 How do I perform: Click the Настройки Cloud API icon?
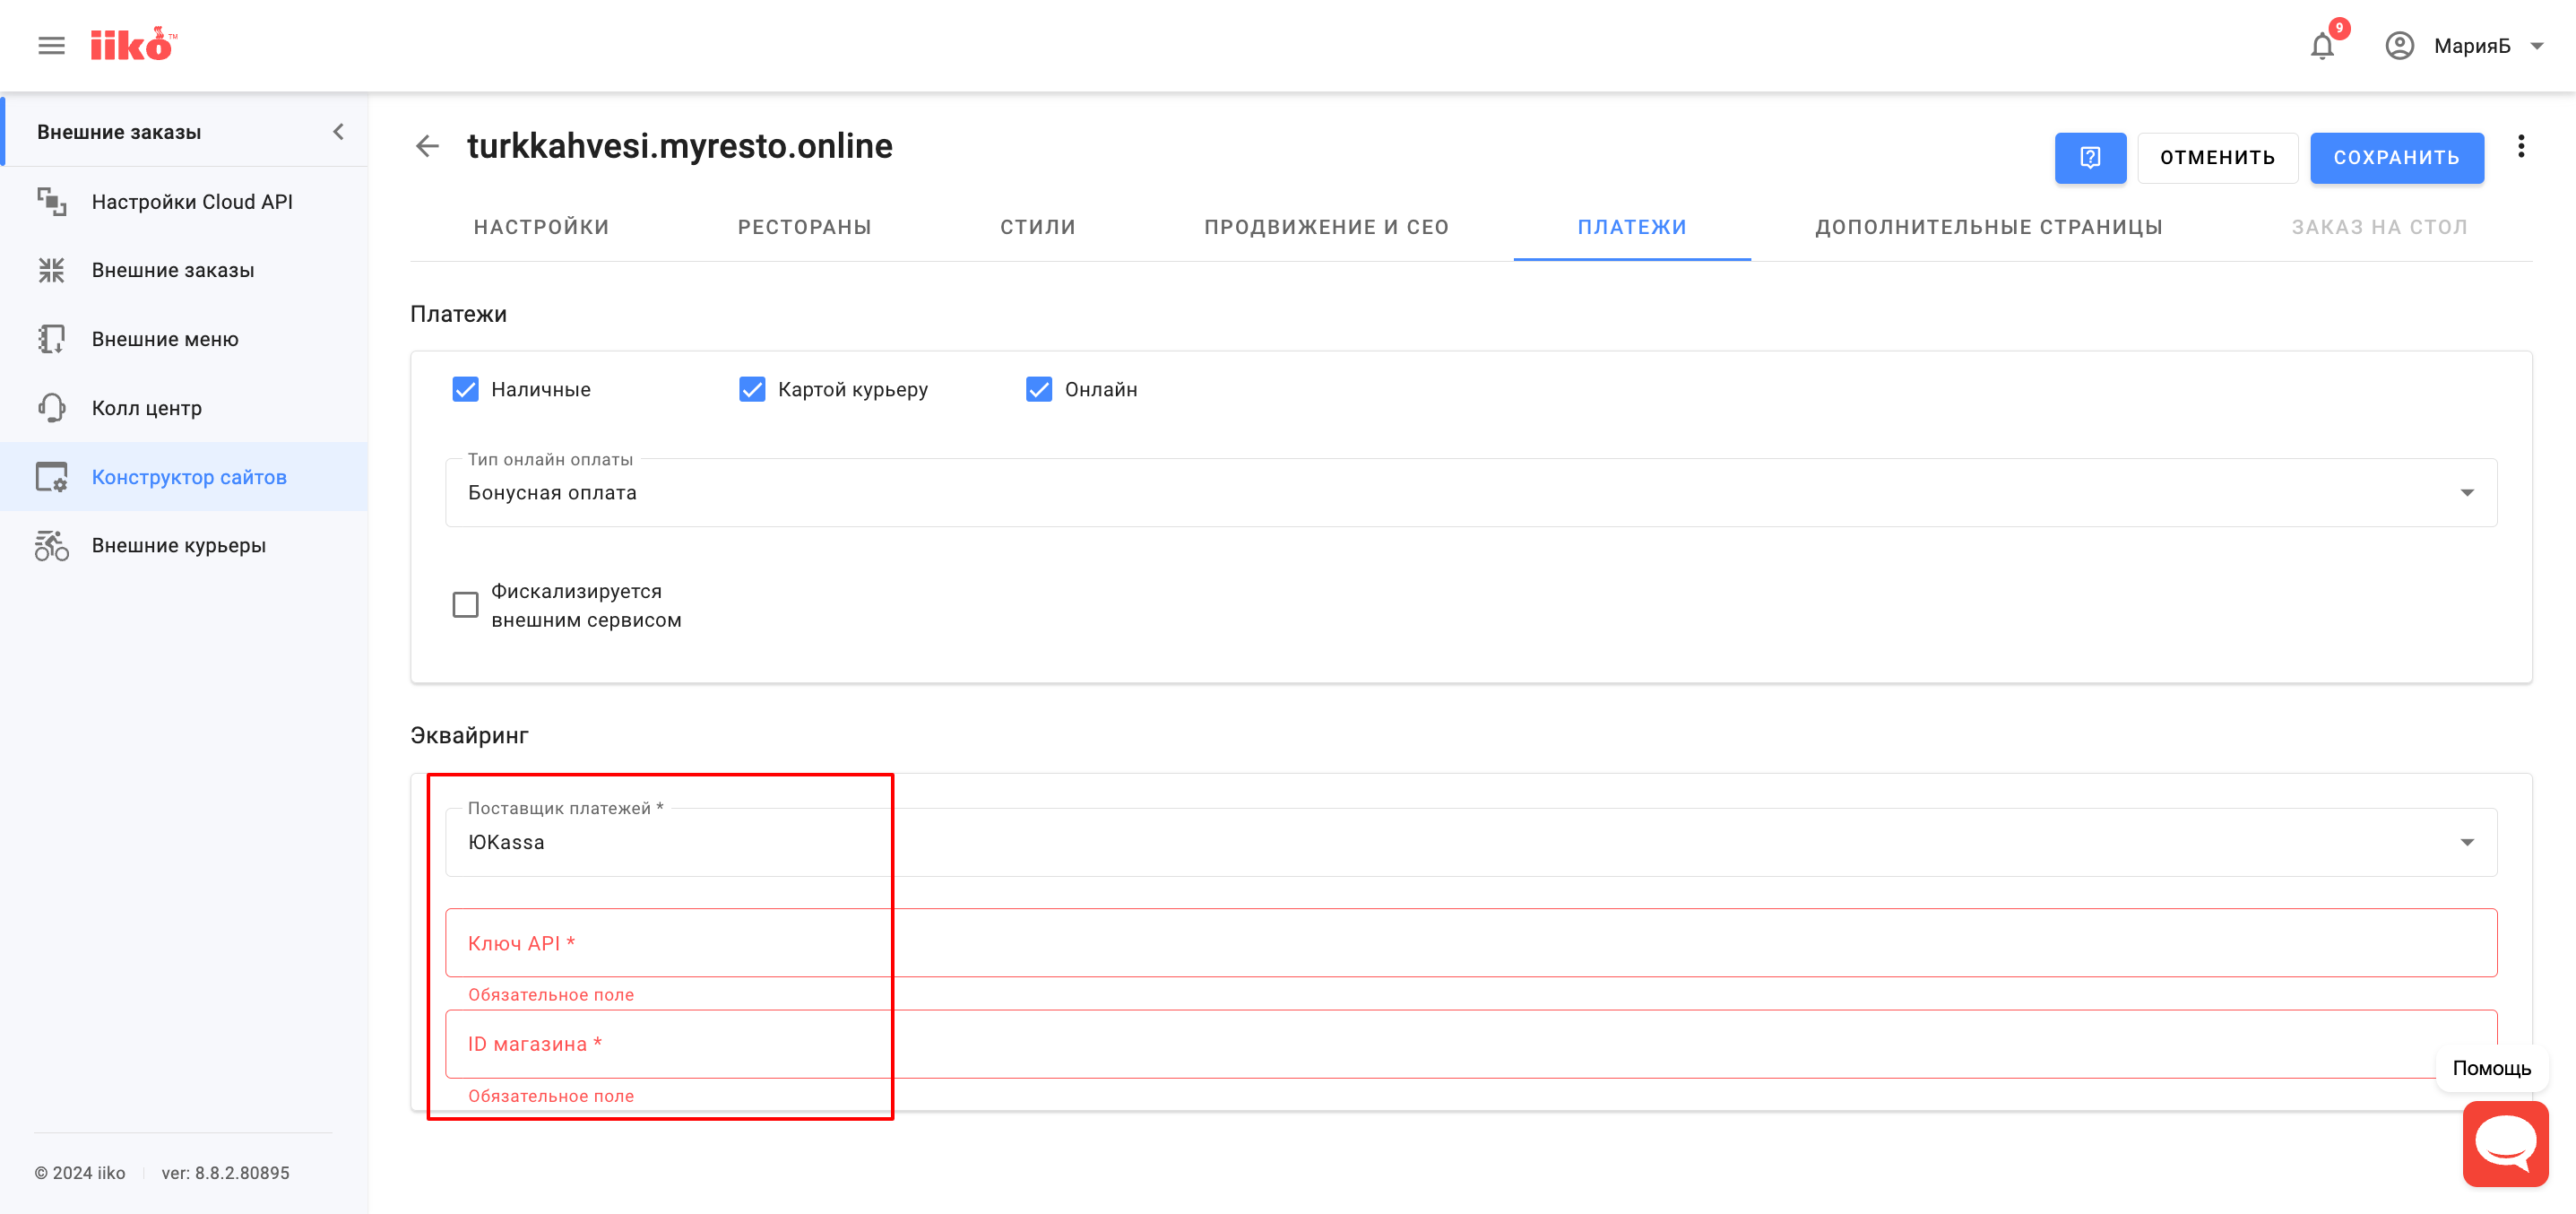tap(51, 202)
